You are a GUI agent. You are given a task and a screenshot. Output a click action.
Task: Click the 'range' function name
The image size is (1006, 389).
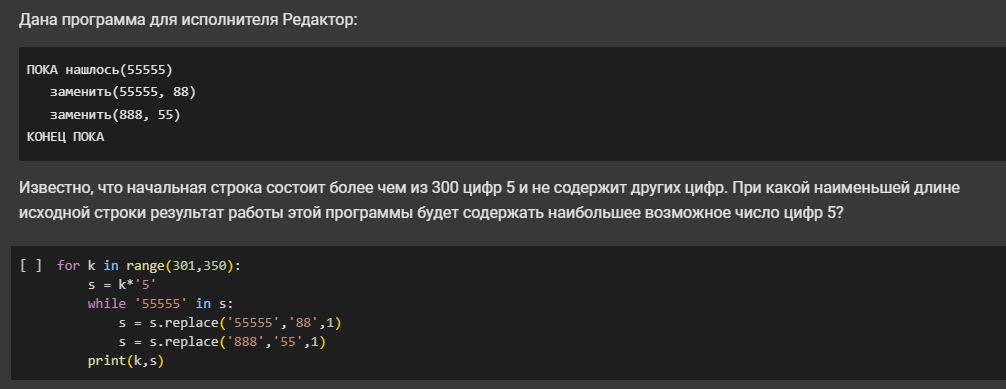145,265
